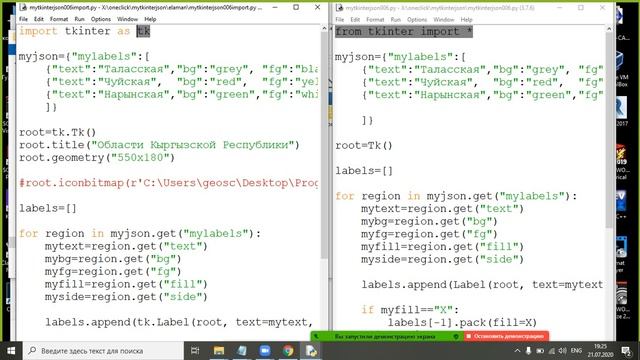Open Format menu in right IDLE window
The height and width of the screenshot is (360, 640).
(x=375, y=20)
